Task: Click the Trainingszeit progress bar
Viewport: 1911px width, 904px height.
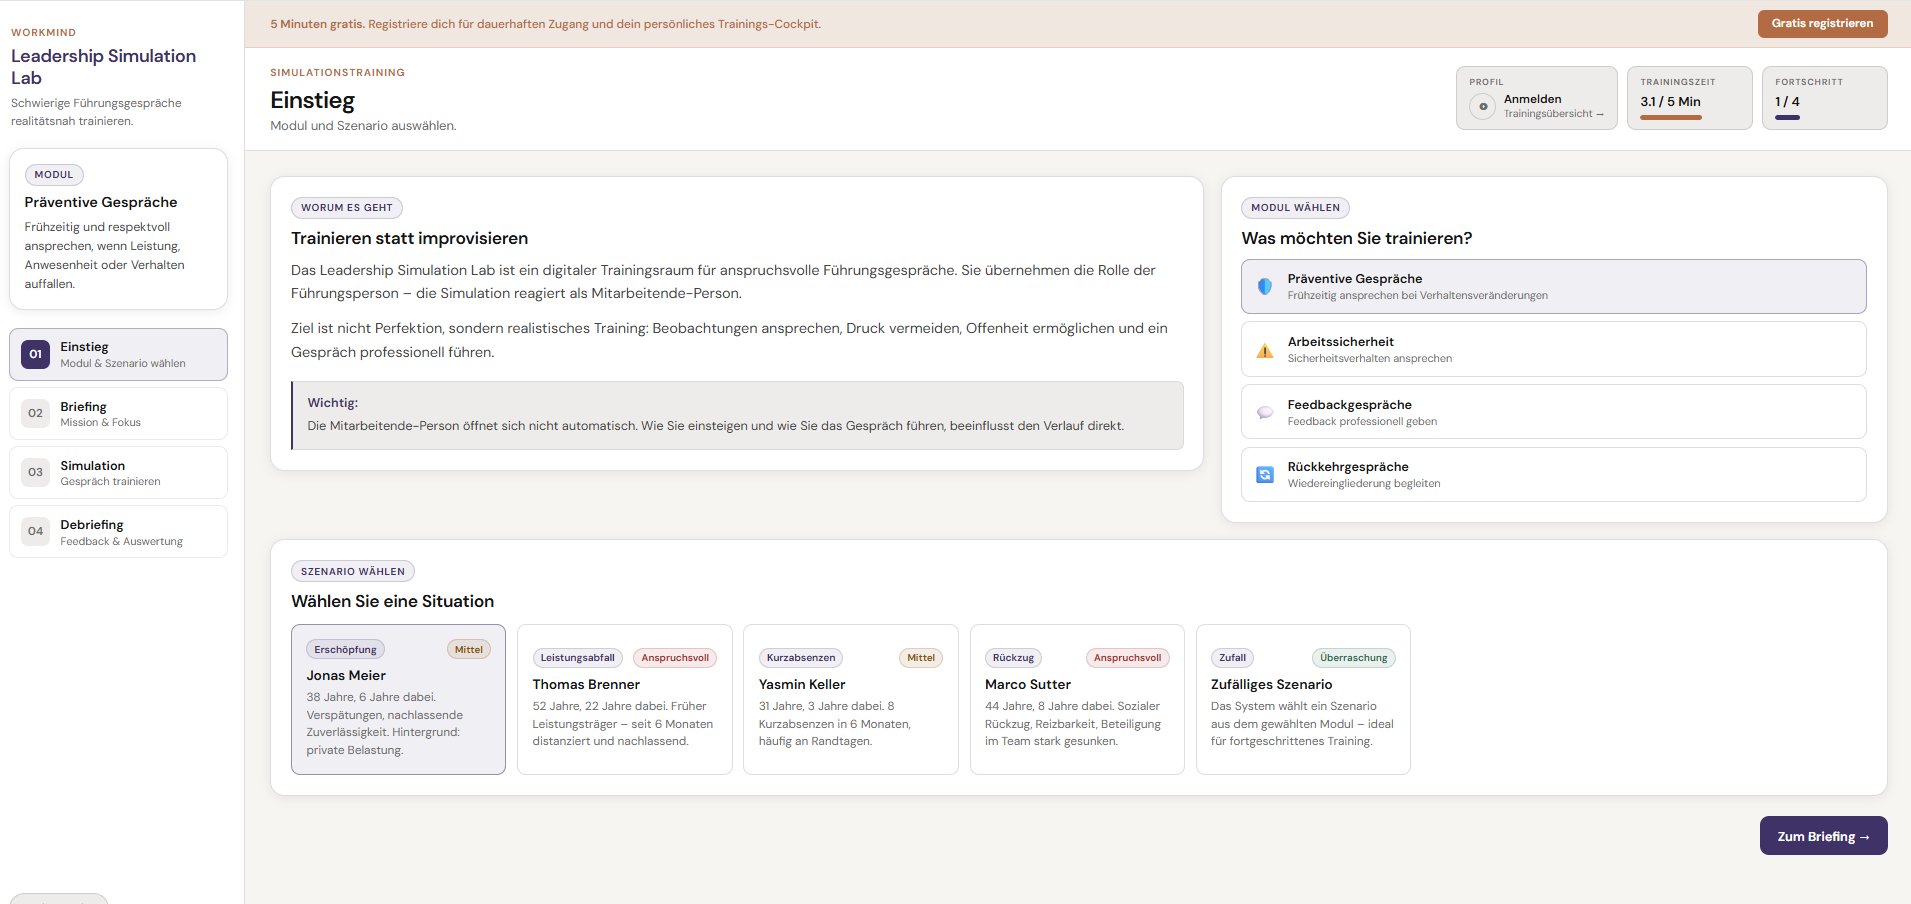Action: 1670,118
